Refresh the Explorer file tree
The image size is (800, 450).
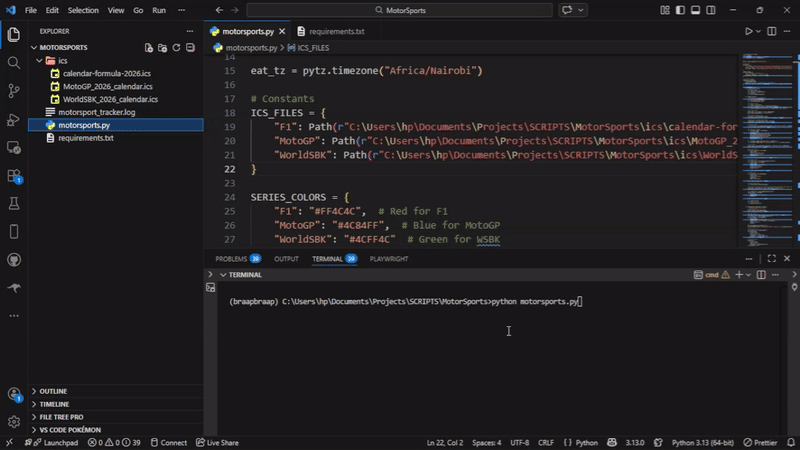click(x=176, y=47)
